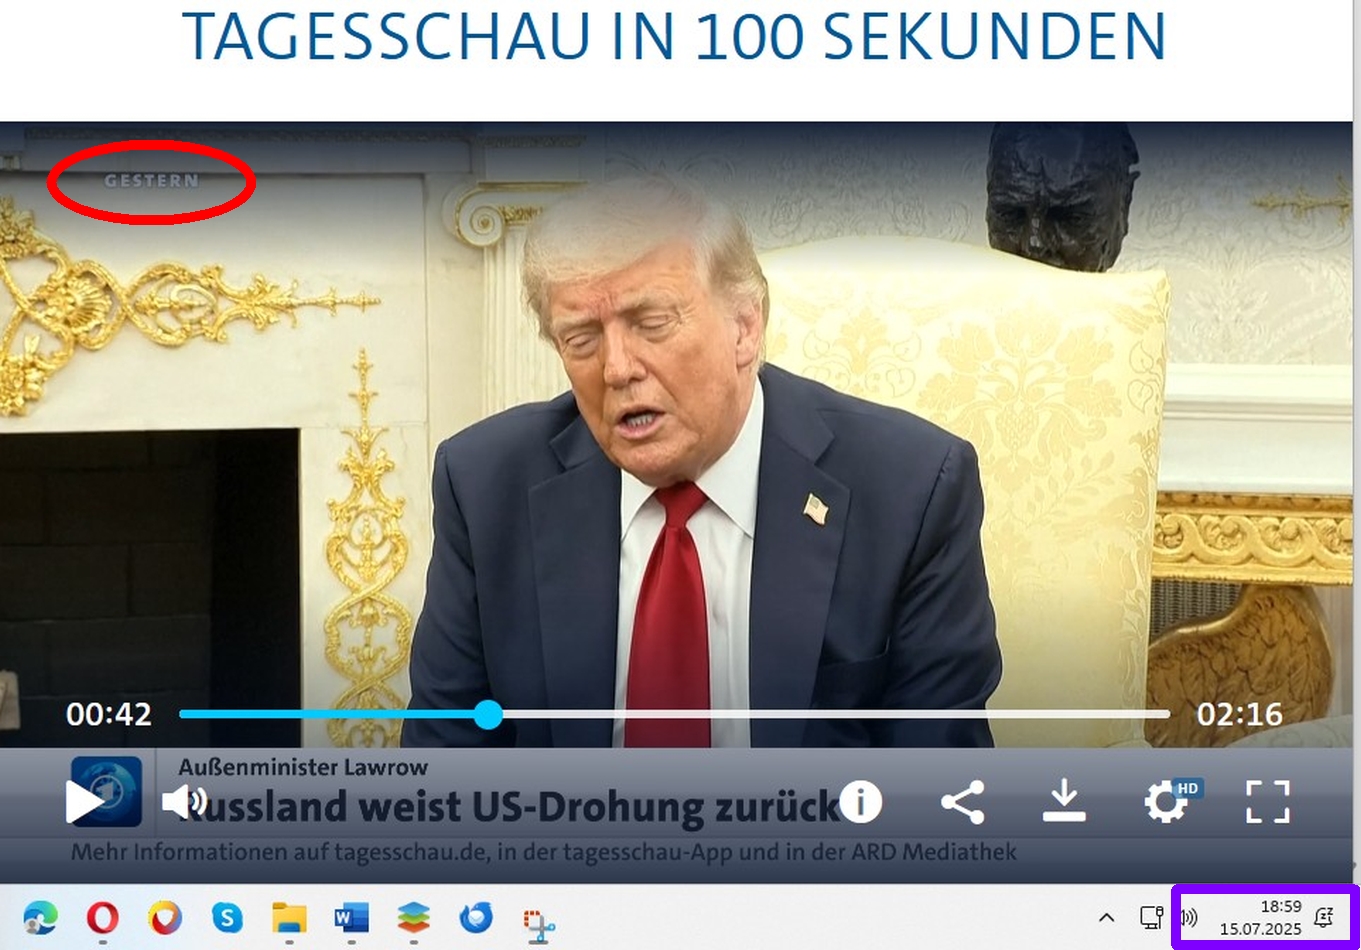
Task: Open the HD quality settings gear
Action: tap(1168, 802)
